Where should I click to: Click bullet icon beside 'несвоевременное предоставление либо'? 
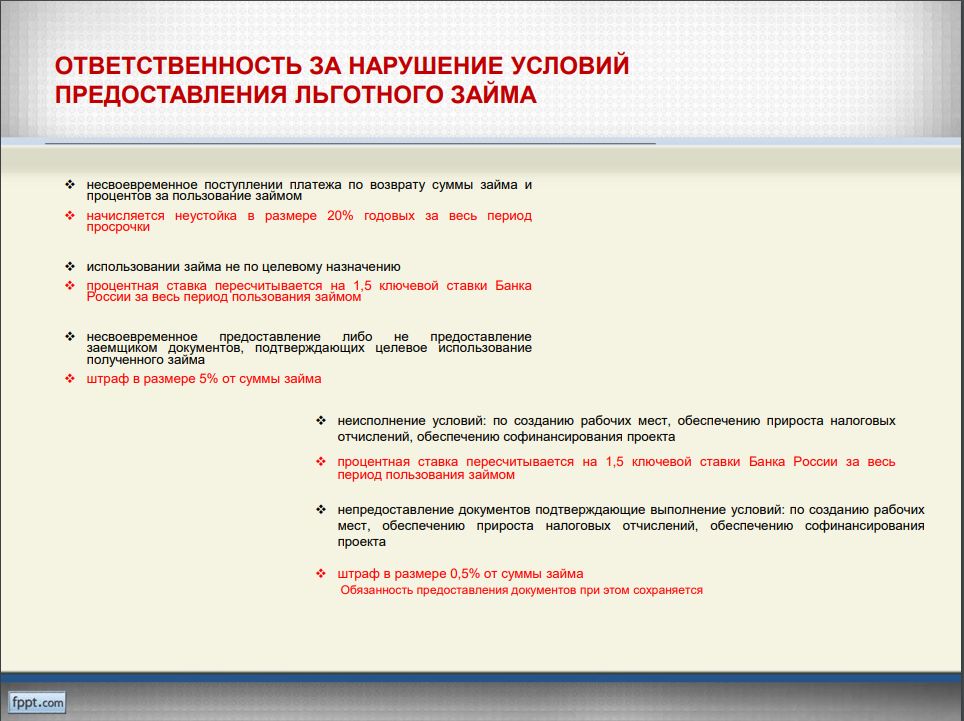tap(70, 337)
